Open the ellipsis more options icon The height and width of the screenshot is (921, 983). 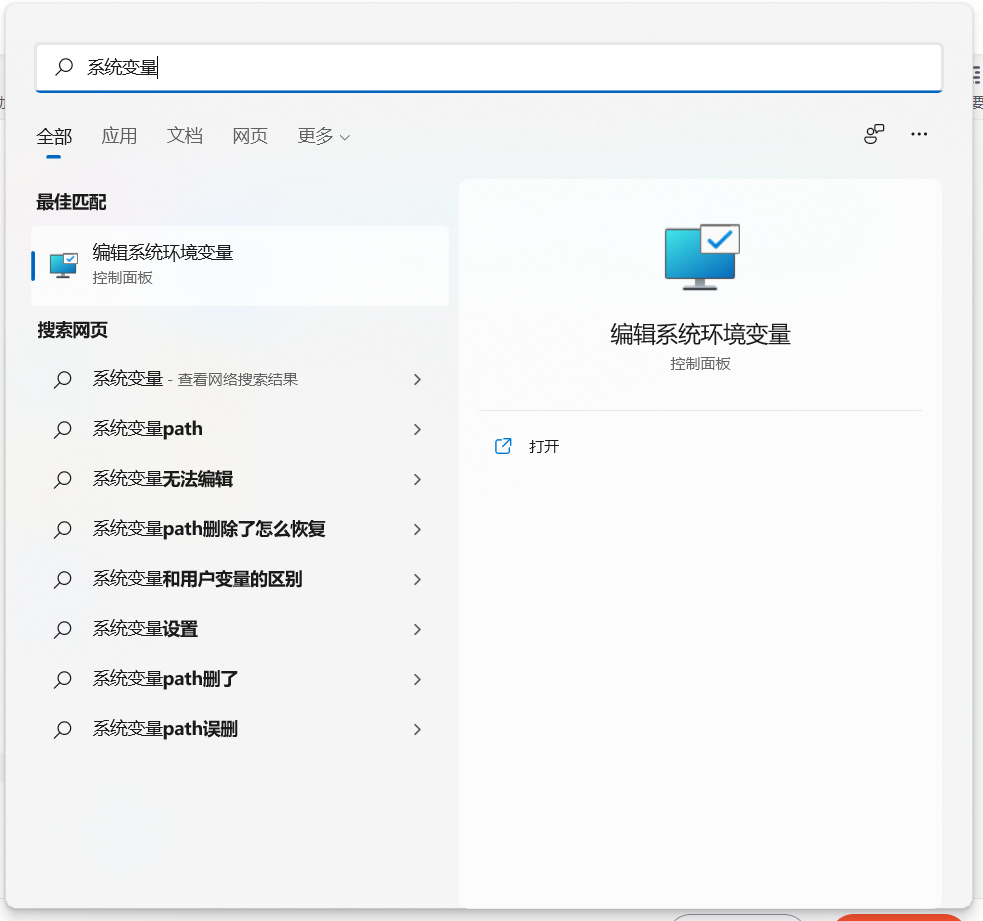pos(919,134)
